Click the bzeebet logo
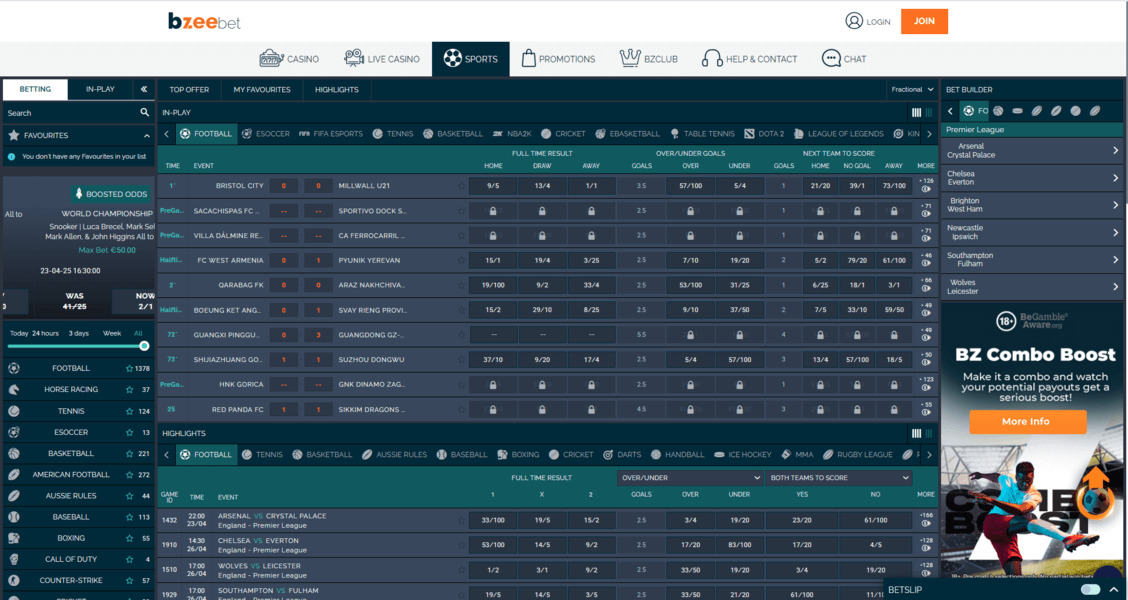 point(204,22)
